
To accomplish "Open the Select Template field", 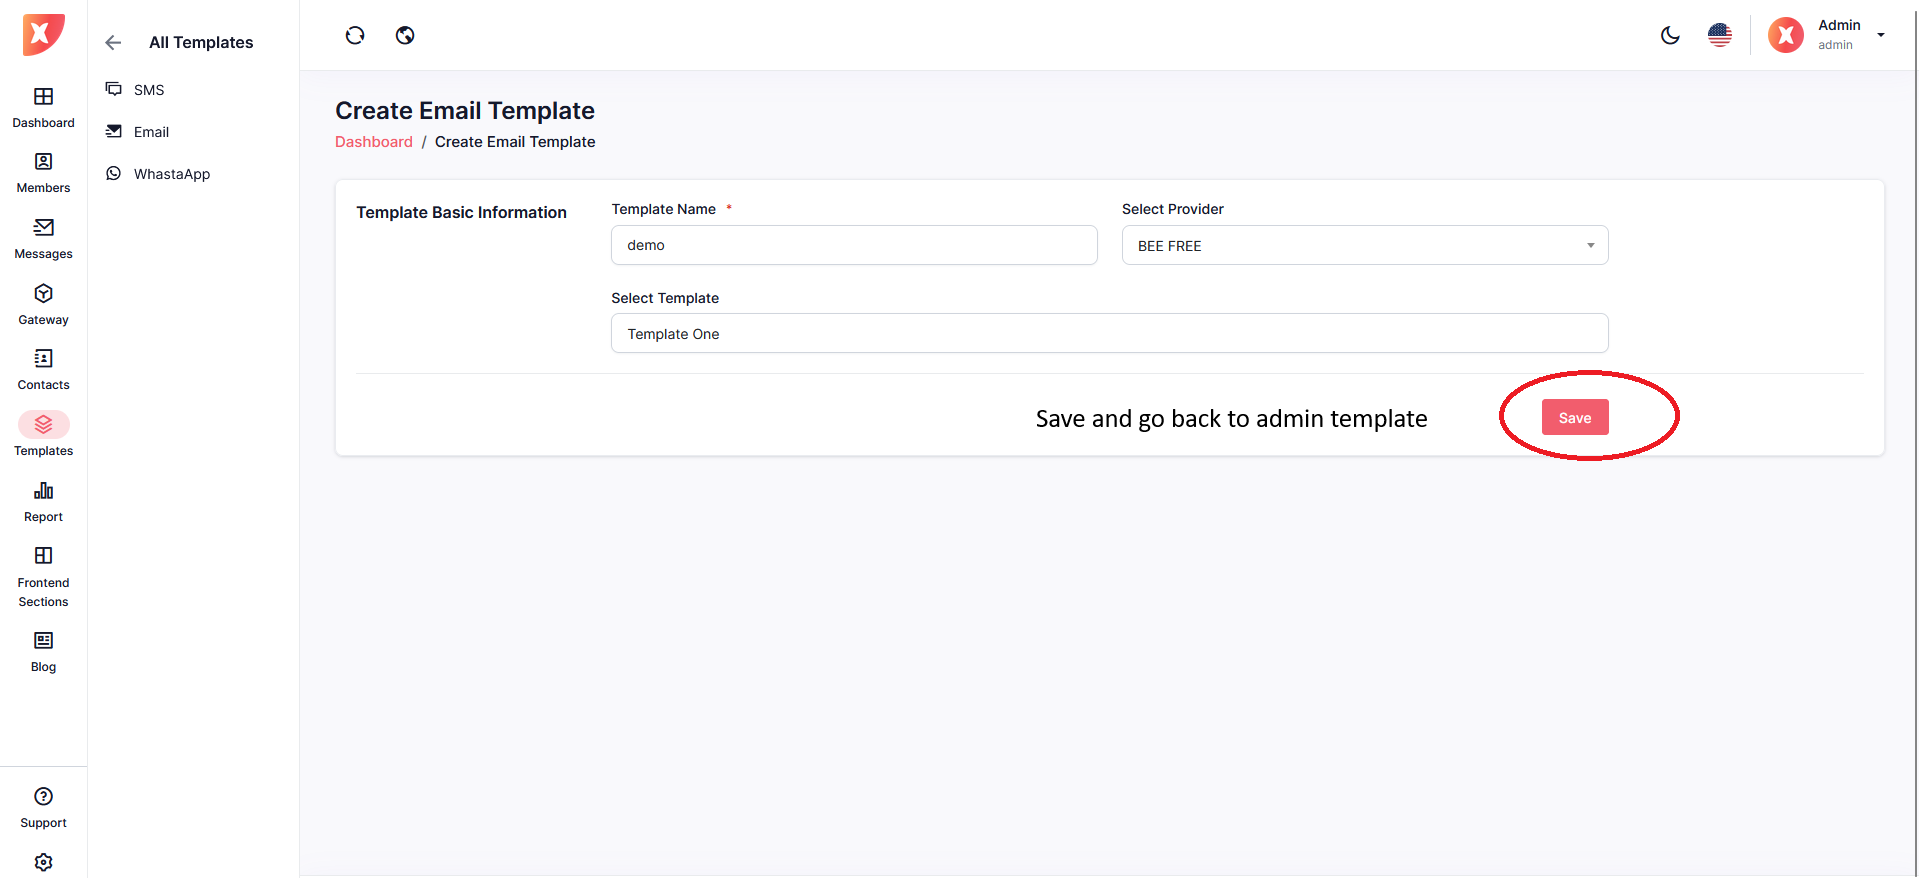I will (x=1109, y=334).
